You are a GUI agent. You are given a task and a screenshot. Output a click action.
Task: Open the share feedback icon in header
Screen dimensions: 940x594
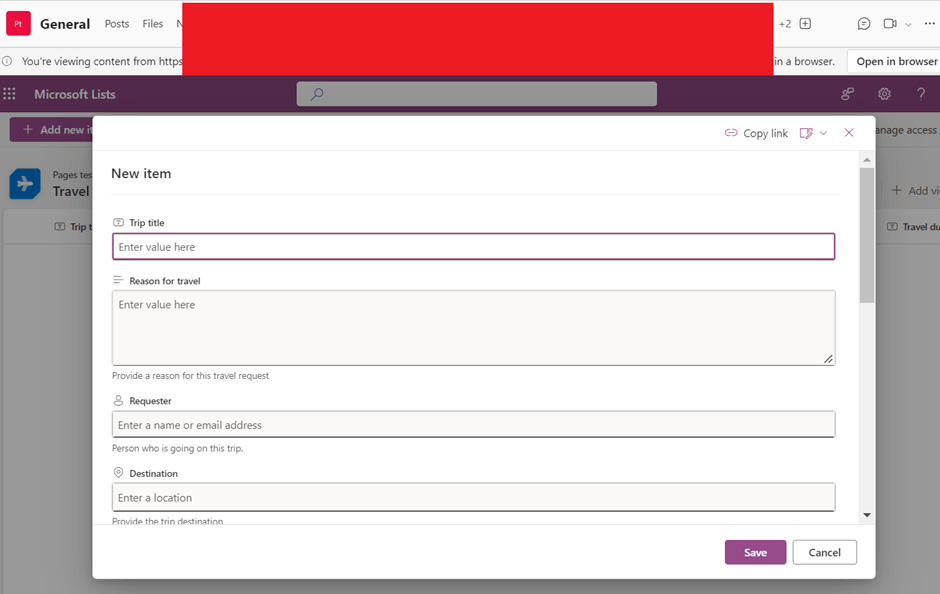[x=847, y=94]
